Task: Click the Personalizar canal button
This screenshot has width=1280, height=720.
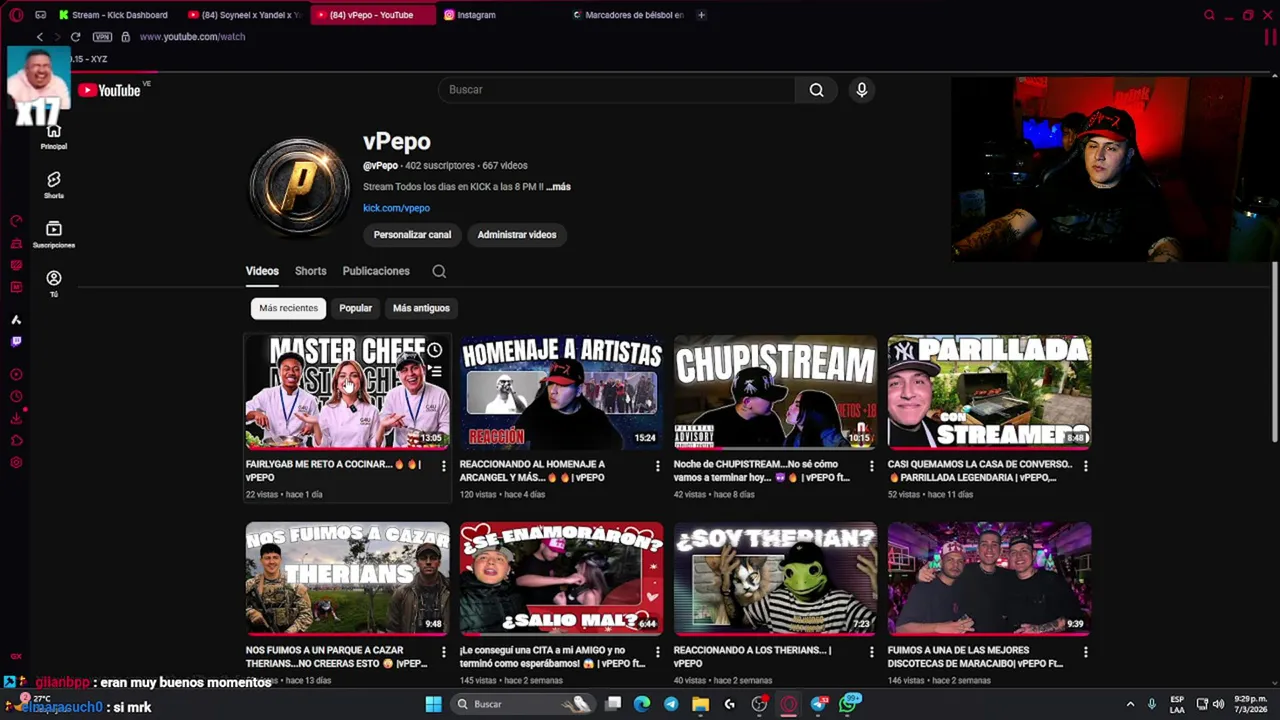Action: [412, 235]
